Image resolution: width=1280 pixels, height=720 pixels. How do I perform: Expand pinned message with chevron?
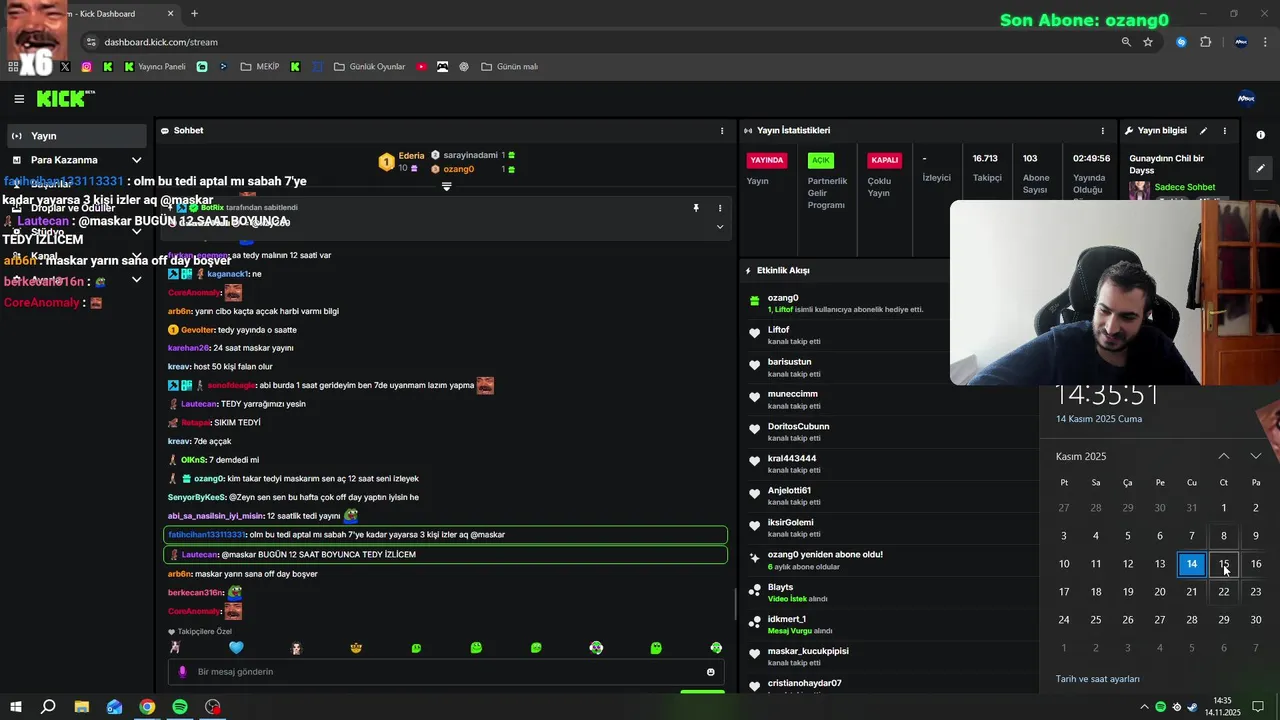(719, 227)
